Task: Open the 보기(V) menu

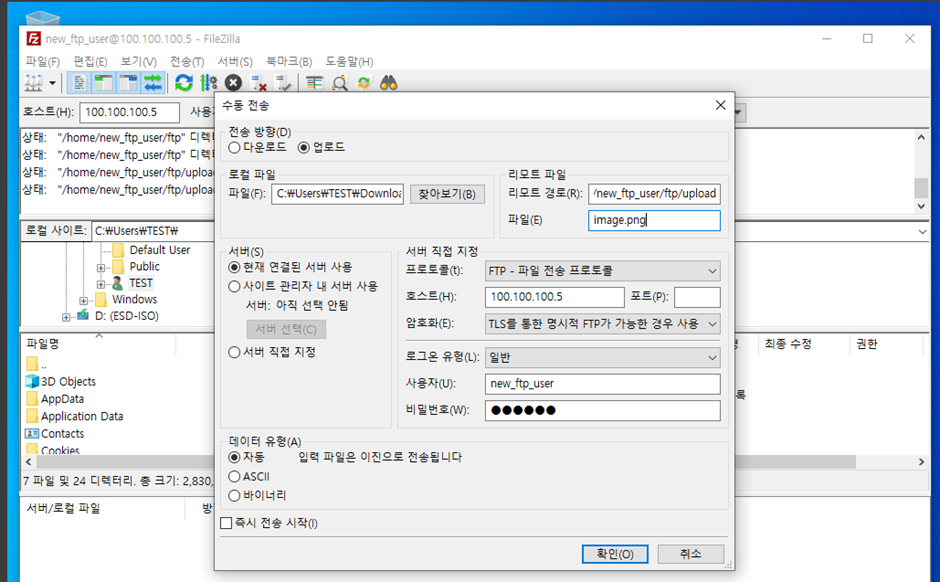Action: pos(138,61)
